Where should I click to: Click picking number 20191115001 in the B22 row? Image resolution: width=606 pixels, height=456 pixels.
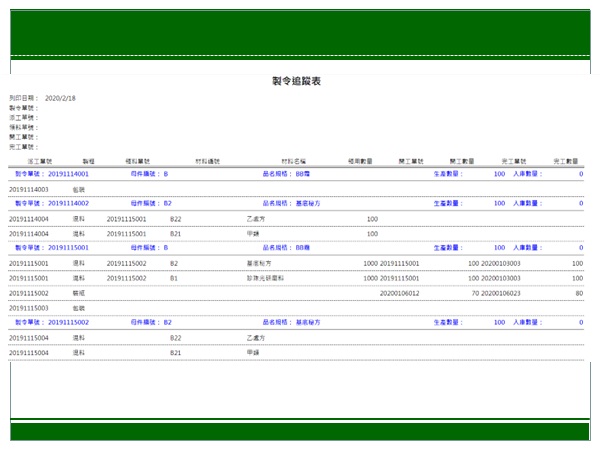(126, 219)
